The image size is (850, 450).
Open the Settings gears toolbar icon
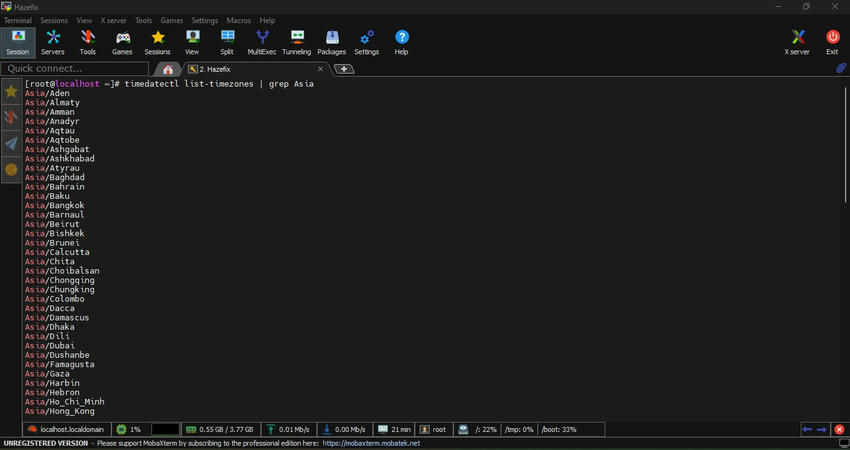366,42
